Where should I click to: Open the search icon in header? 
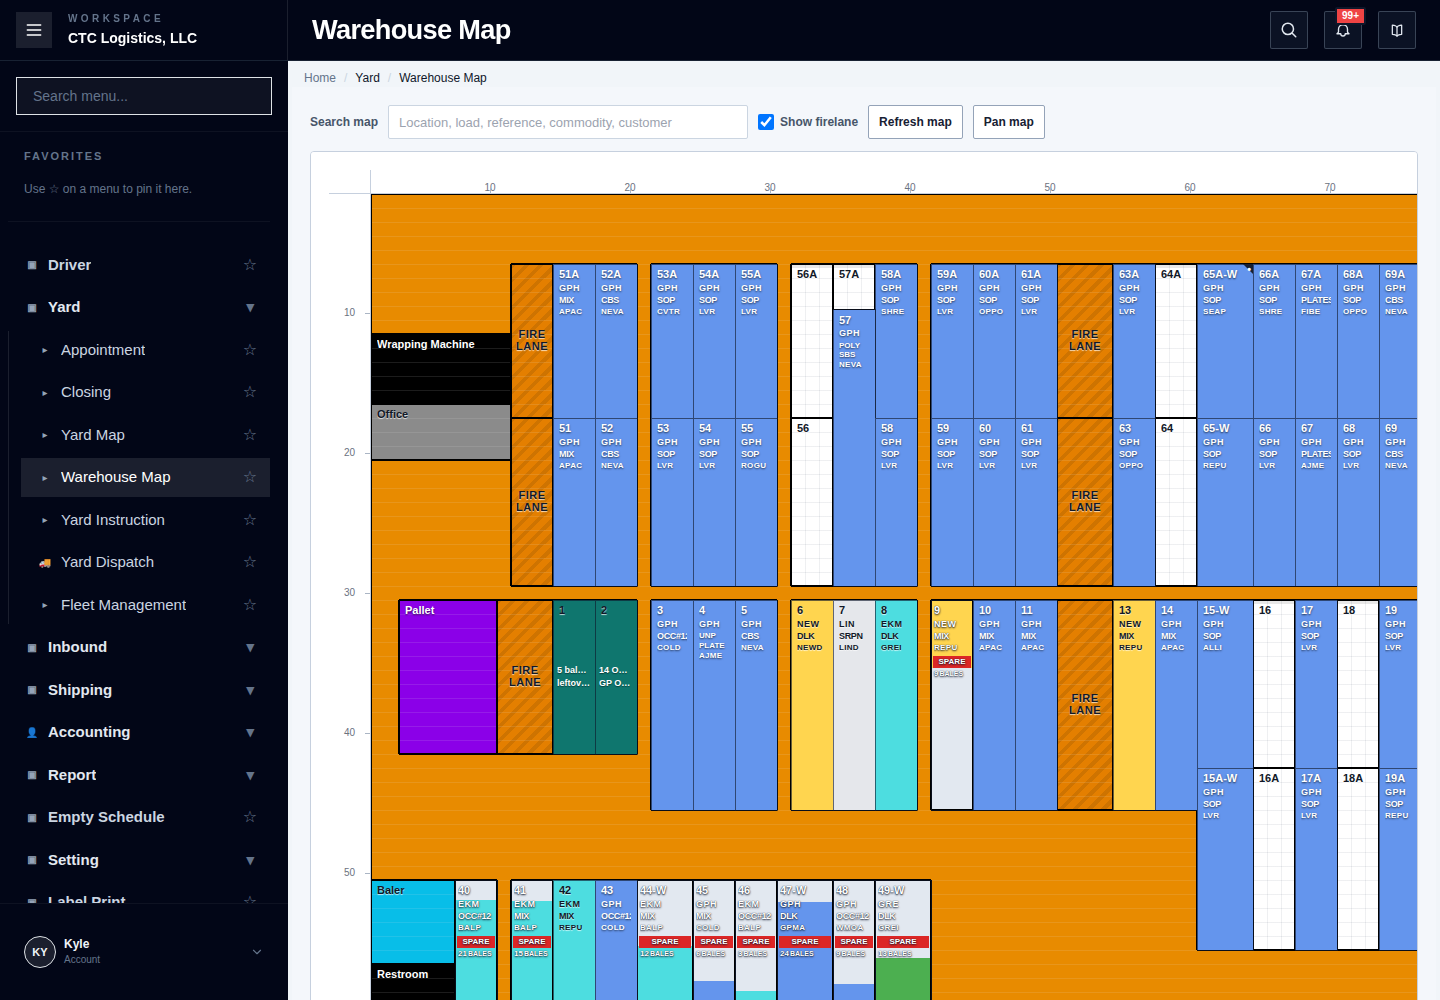tap(1289, 30)
